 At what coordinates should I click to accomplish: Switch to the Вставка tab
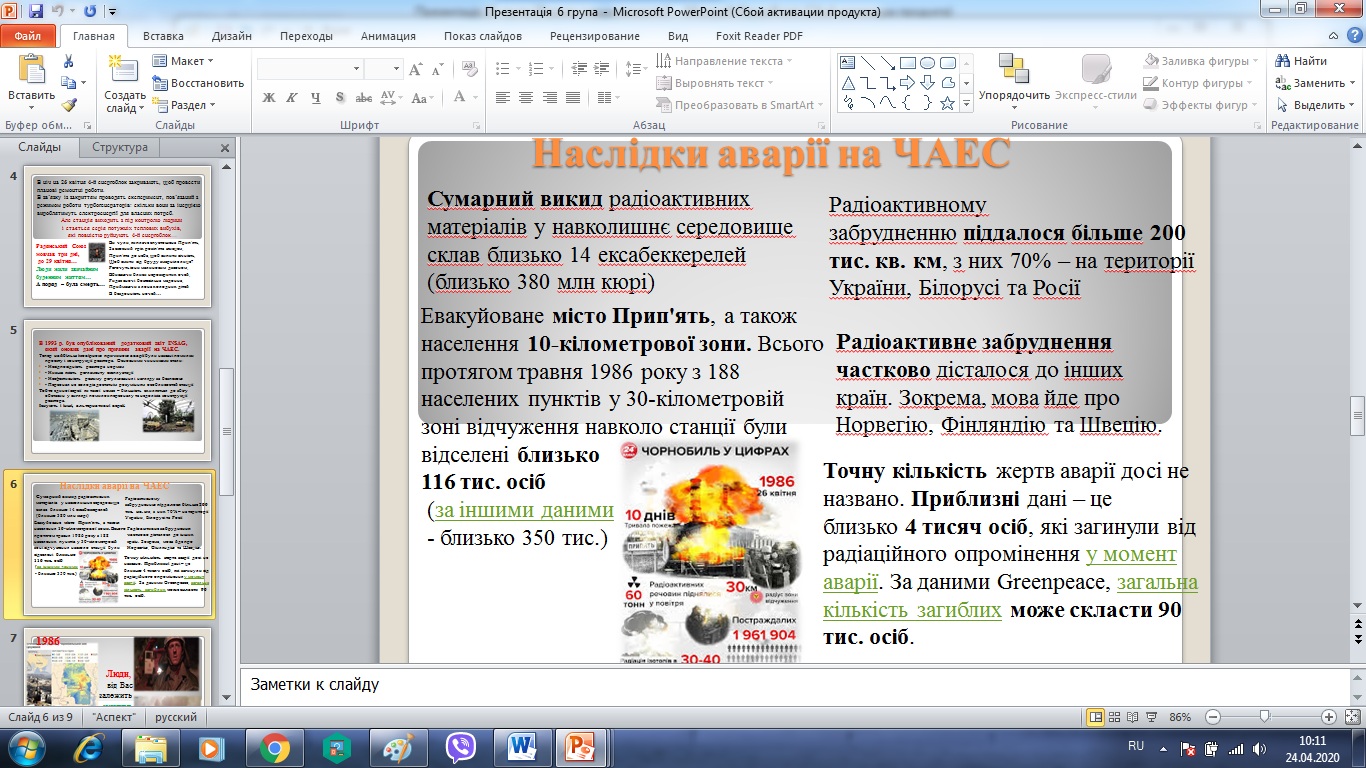click(x=163, y=36)
